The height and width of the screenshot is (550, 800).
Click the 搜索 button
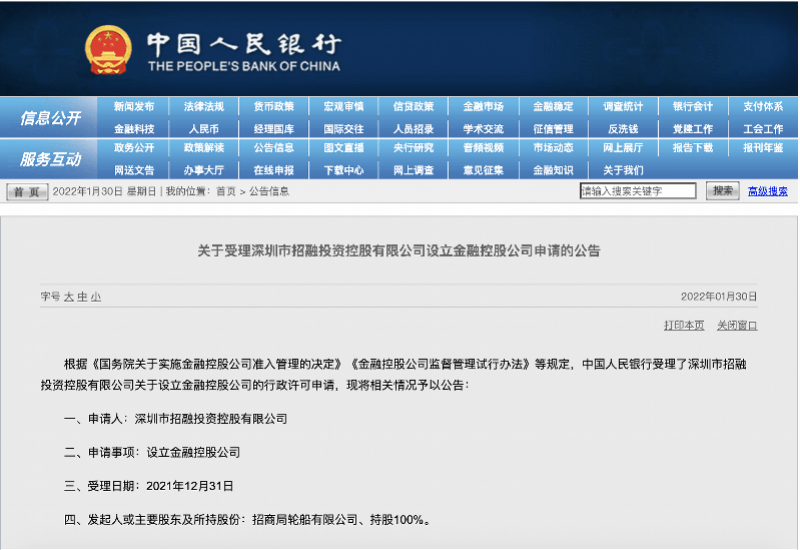(x=722, y=191)
